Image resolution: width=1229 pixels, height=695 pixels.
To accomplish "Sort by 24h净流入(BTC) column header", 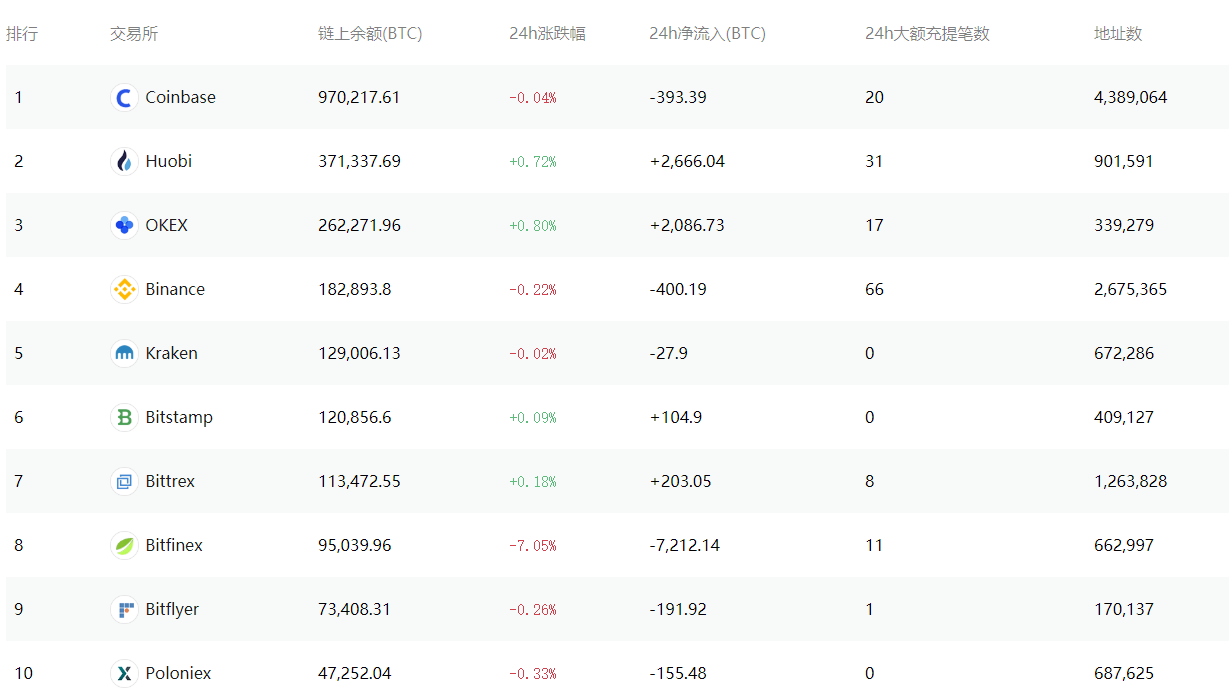I will pyautogui.click(x=707, y=34).
